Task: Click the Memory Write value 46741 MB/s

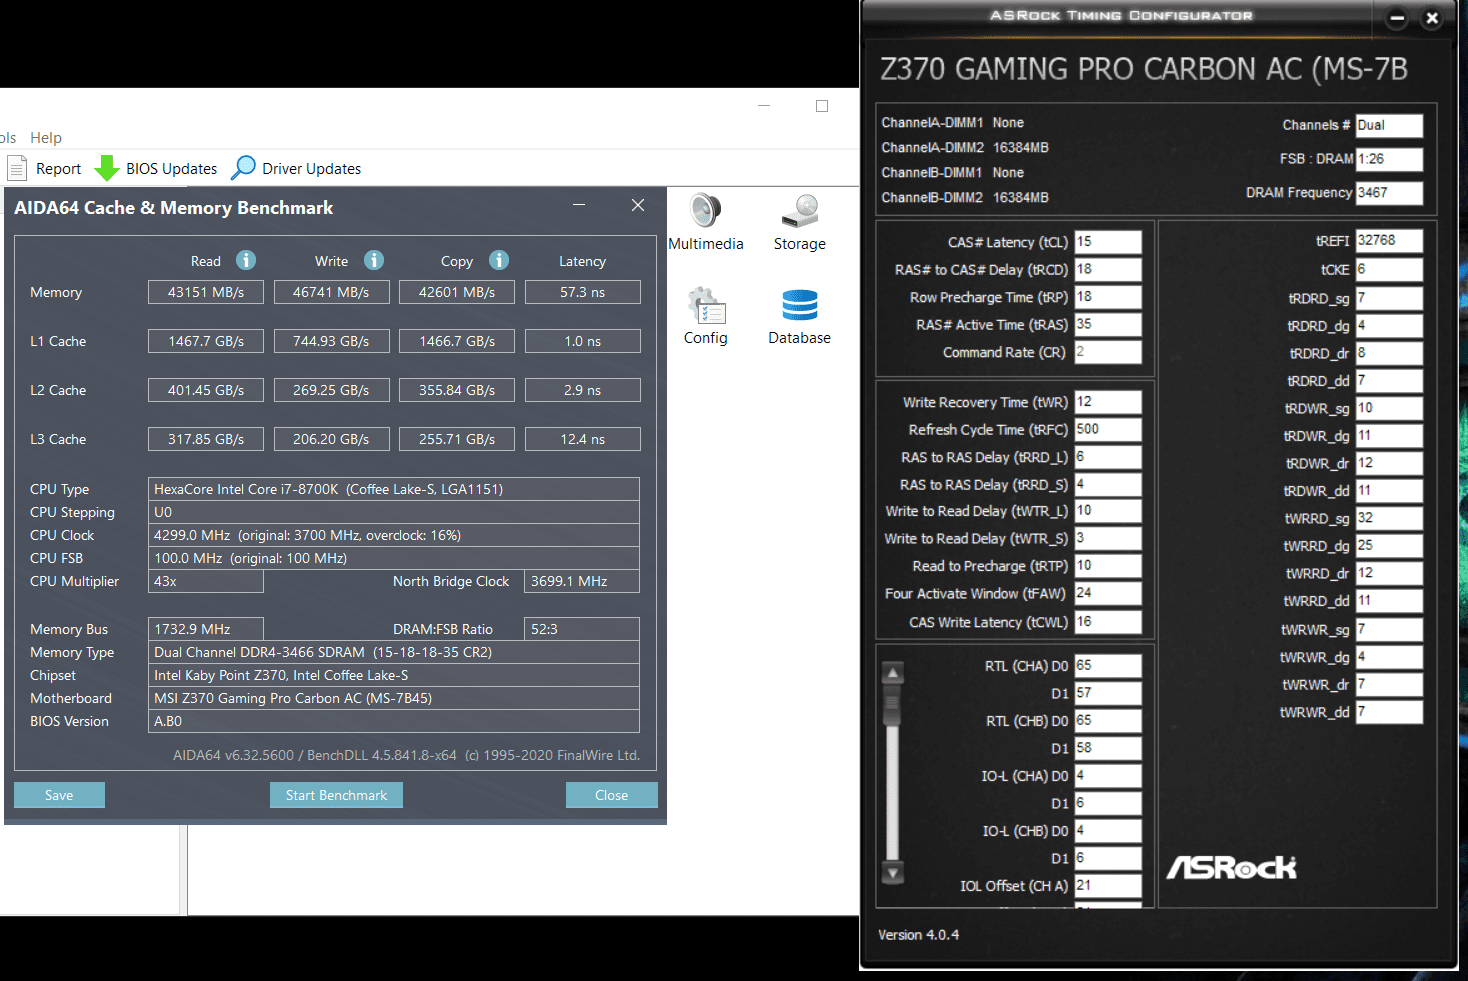Action: 331,292
